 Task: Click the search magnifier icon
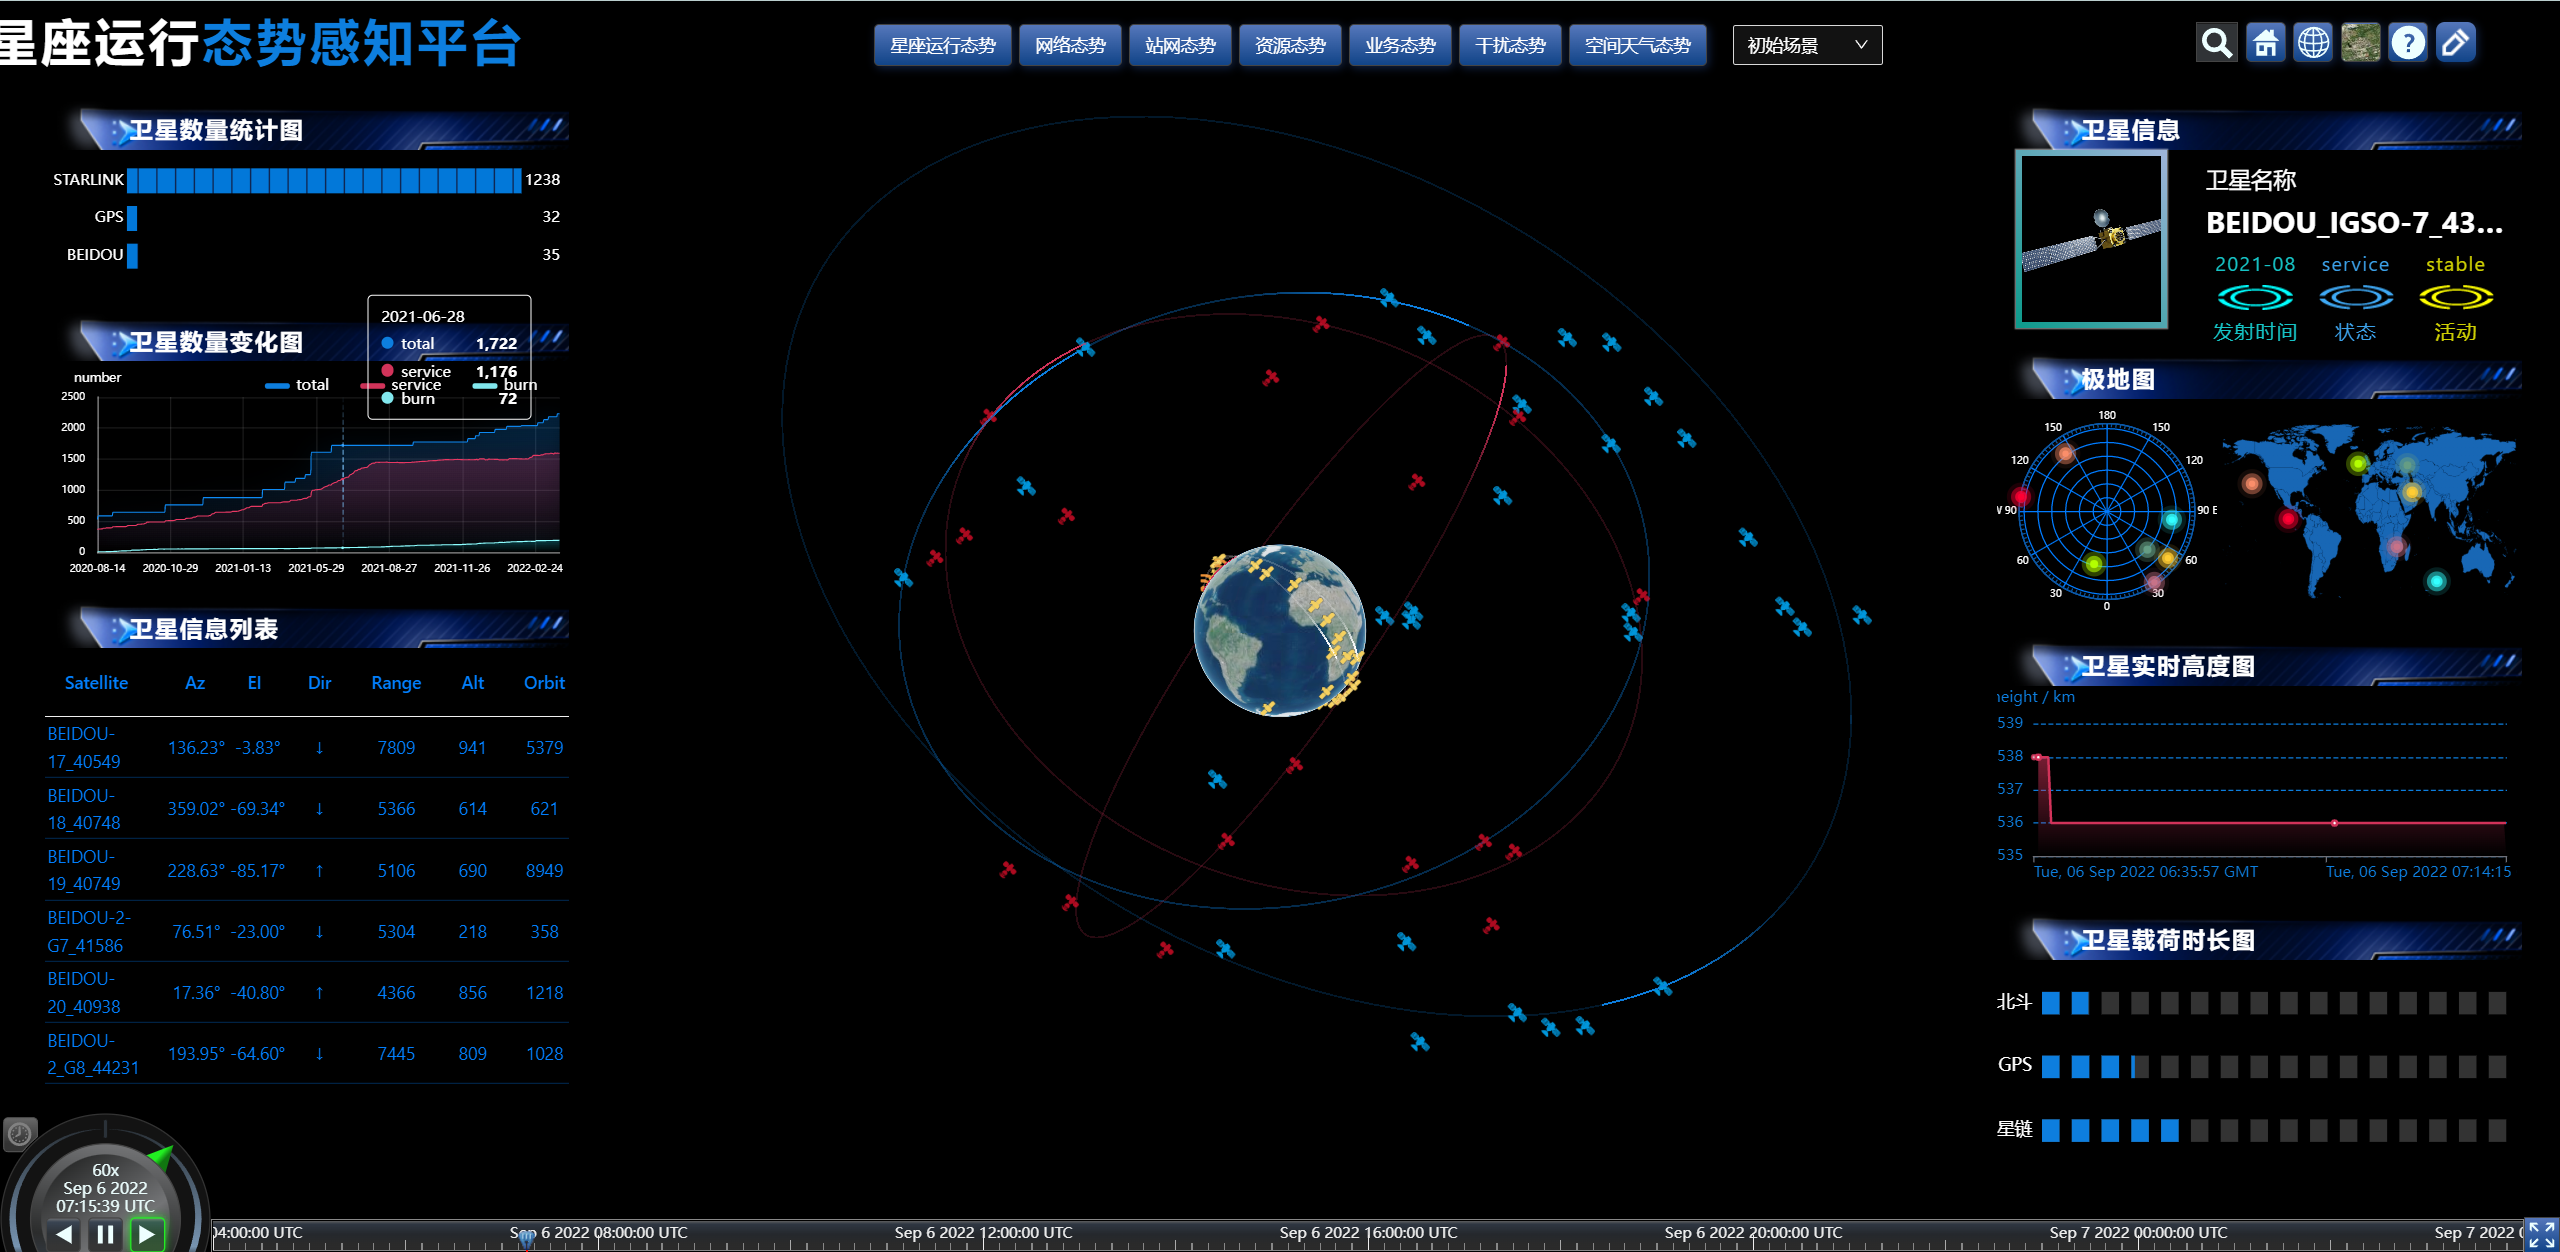click(x=2216, y=44)
